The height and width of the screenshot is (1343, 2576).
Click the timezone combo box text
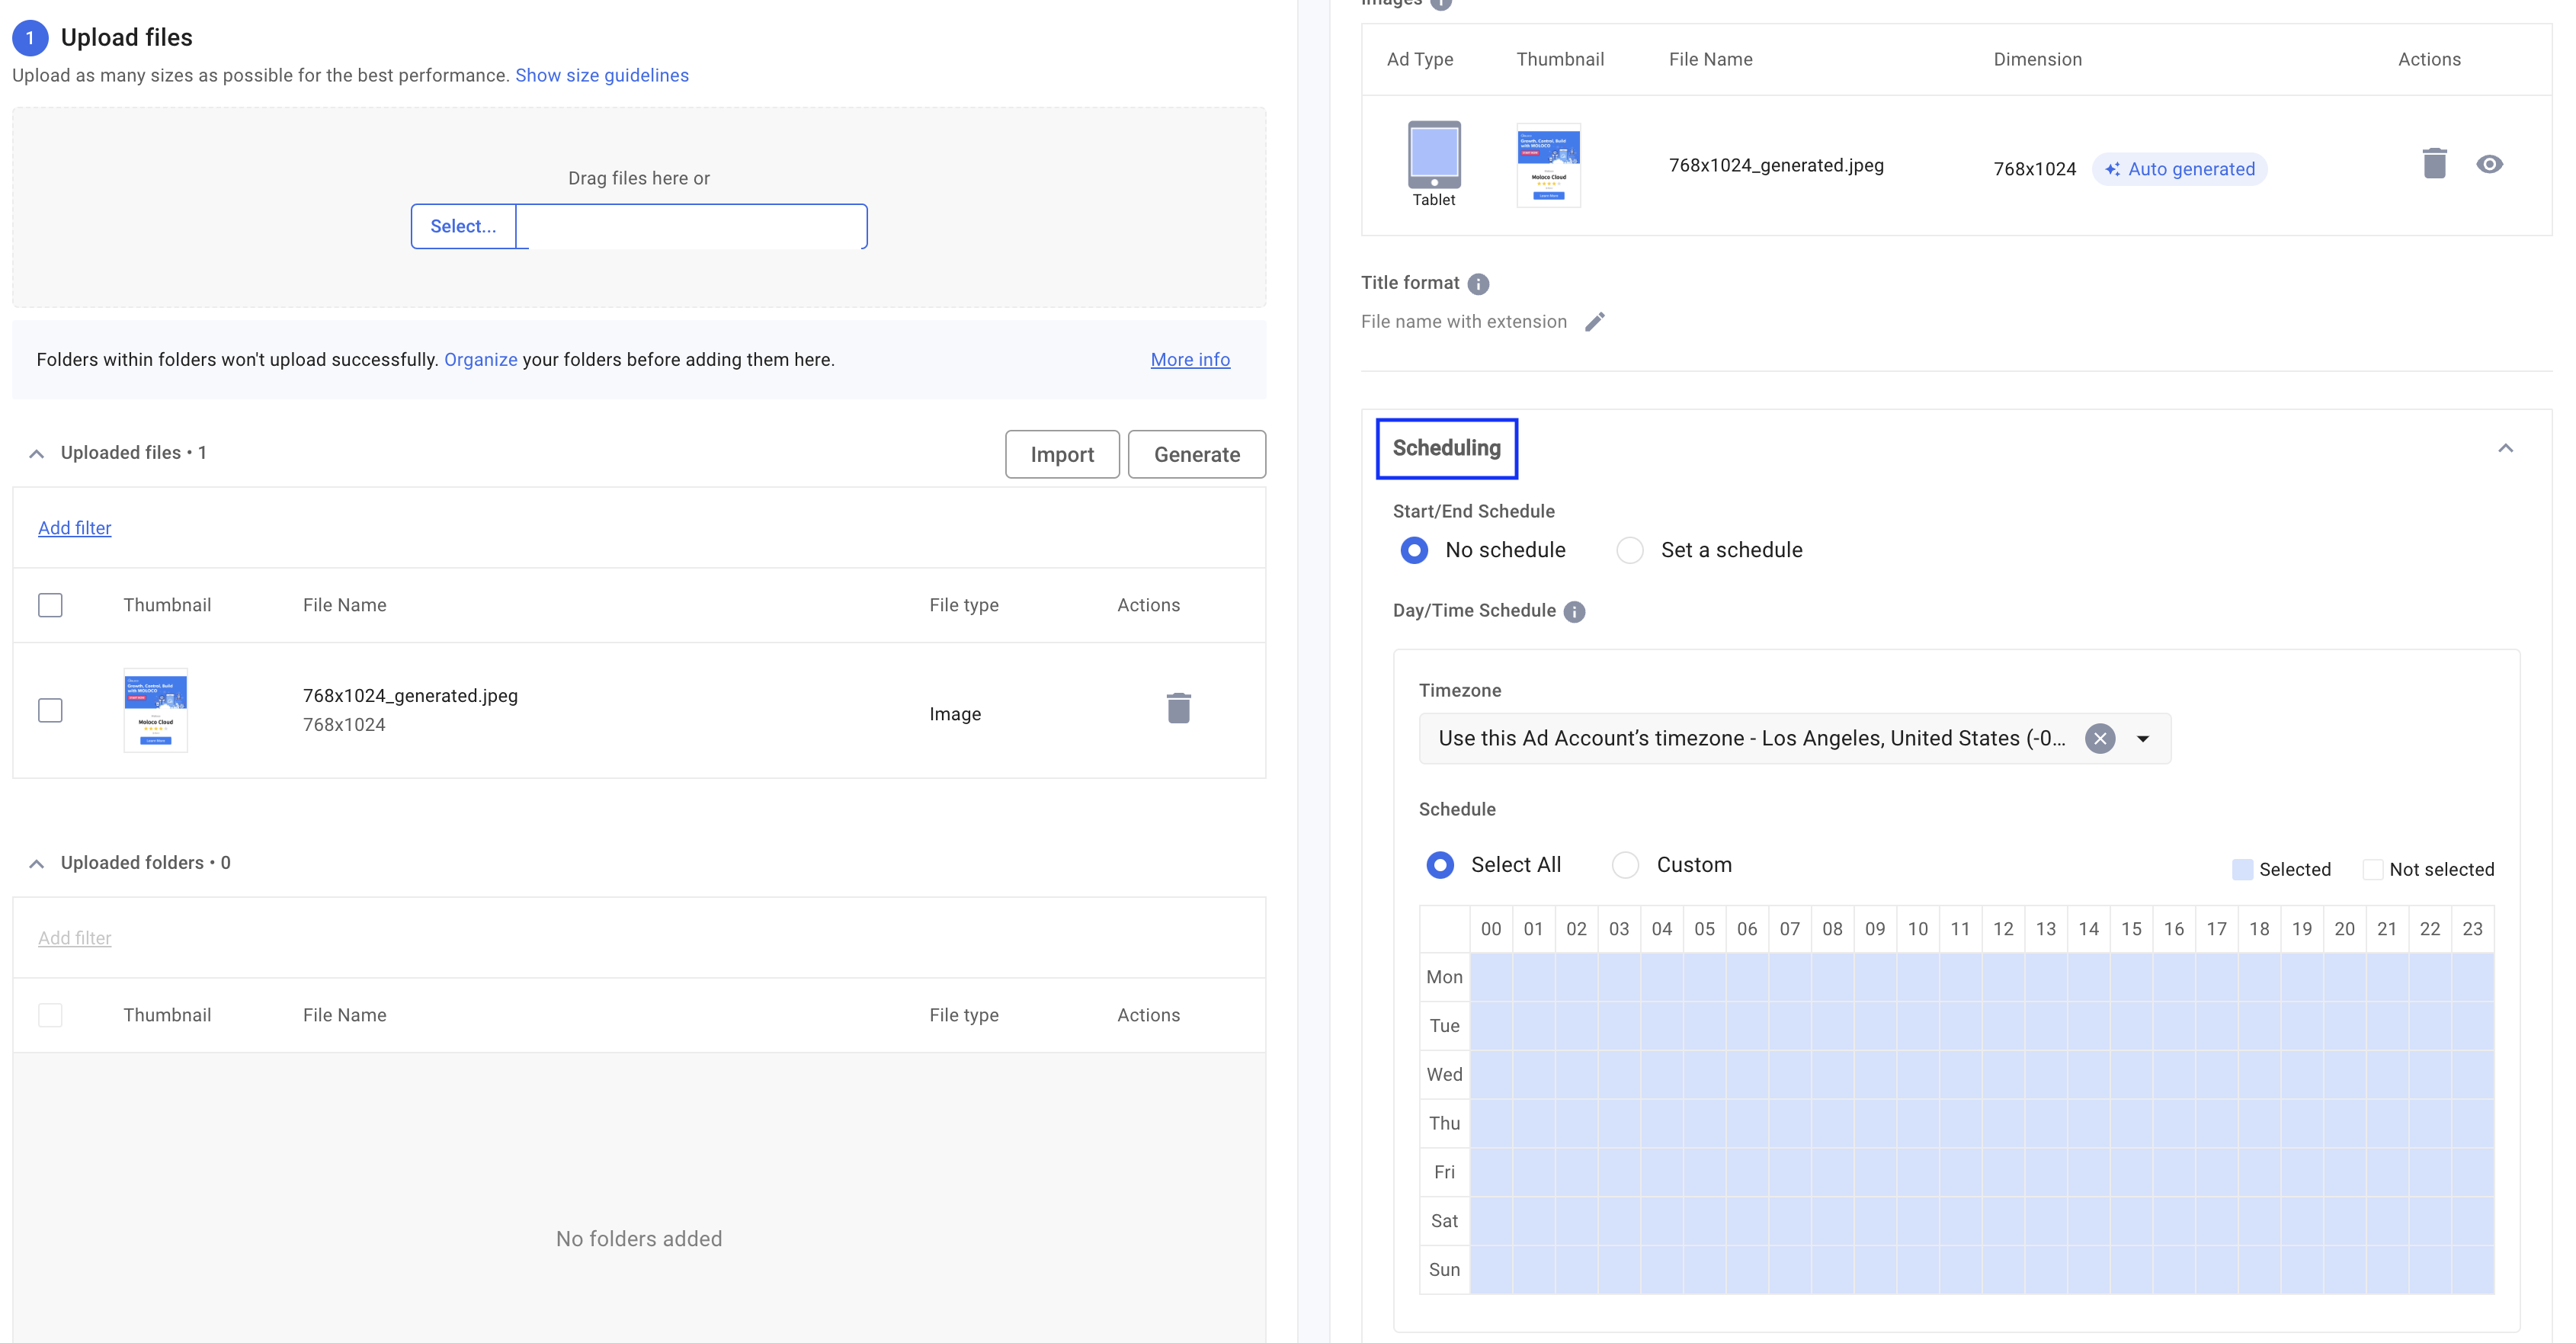[1751, 739]
